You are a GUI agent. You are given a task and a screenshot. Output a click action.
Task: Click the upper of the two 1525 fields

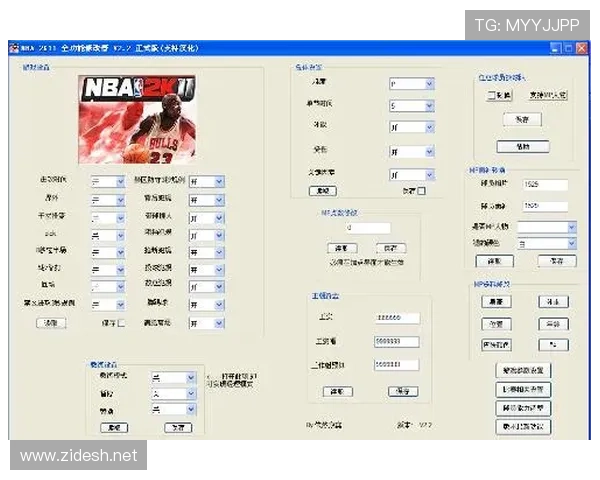(545, 184)
